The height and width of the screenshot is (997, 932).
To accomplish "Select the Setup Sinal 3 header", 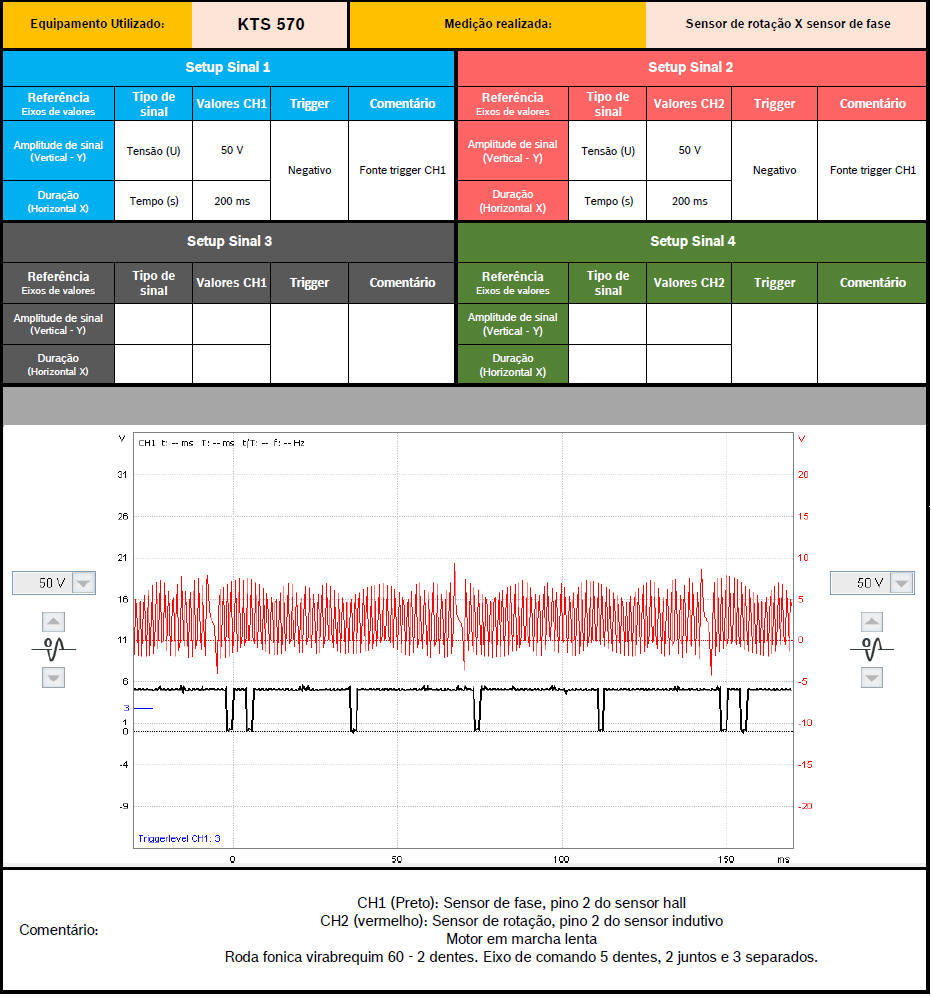I will coord(228,242).
